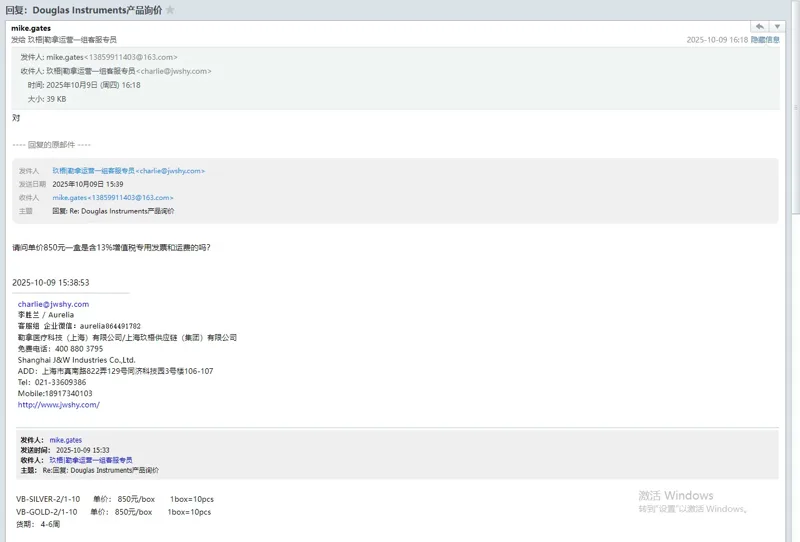This screenshot has height=542, width=800.
Task: Select the reply text 对
Action: click(x=16, y=118)
